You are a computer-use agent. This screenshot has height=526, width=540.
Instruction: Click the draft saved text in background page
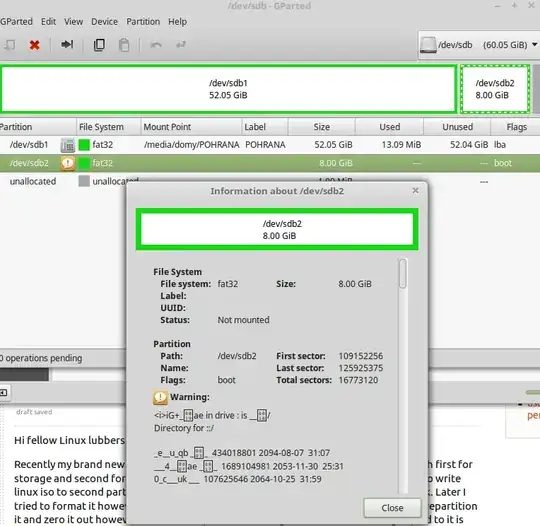click(x=34, y=412)
